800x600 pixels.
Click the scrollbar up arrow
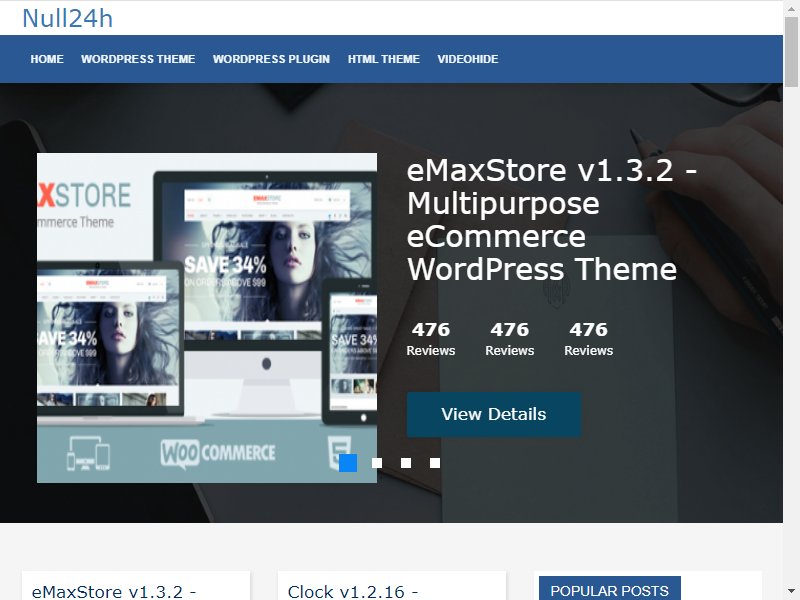[792, 8]
